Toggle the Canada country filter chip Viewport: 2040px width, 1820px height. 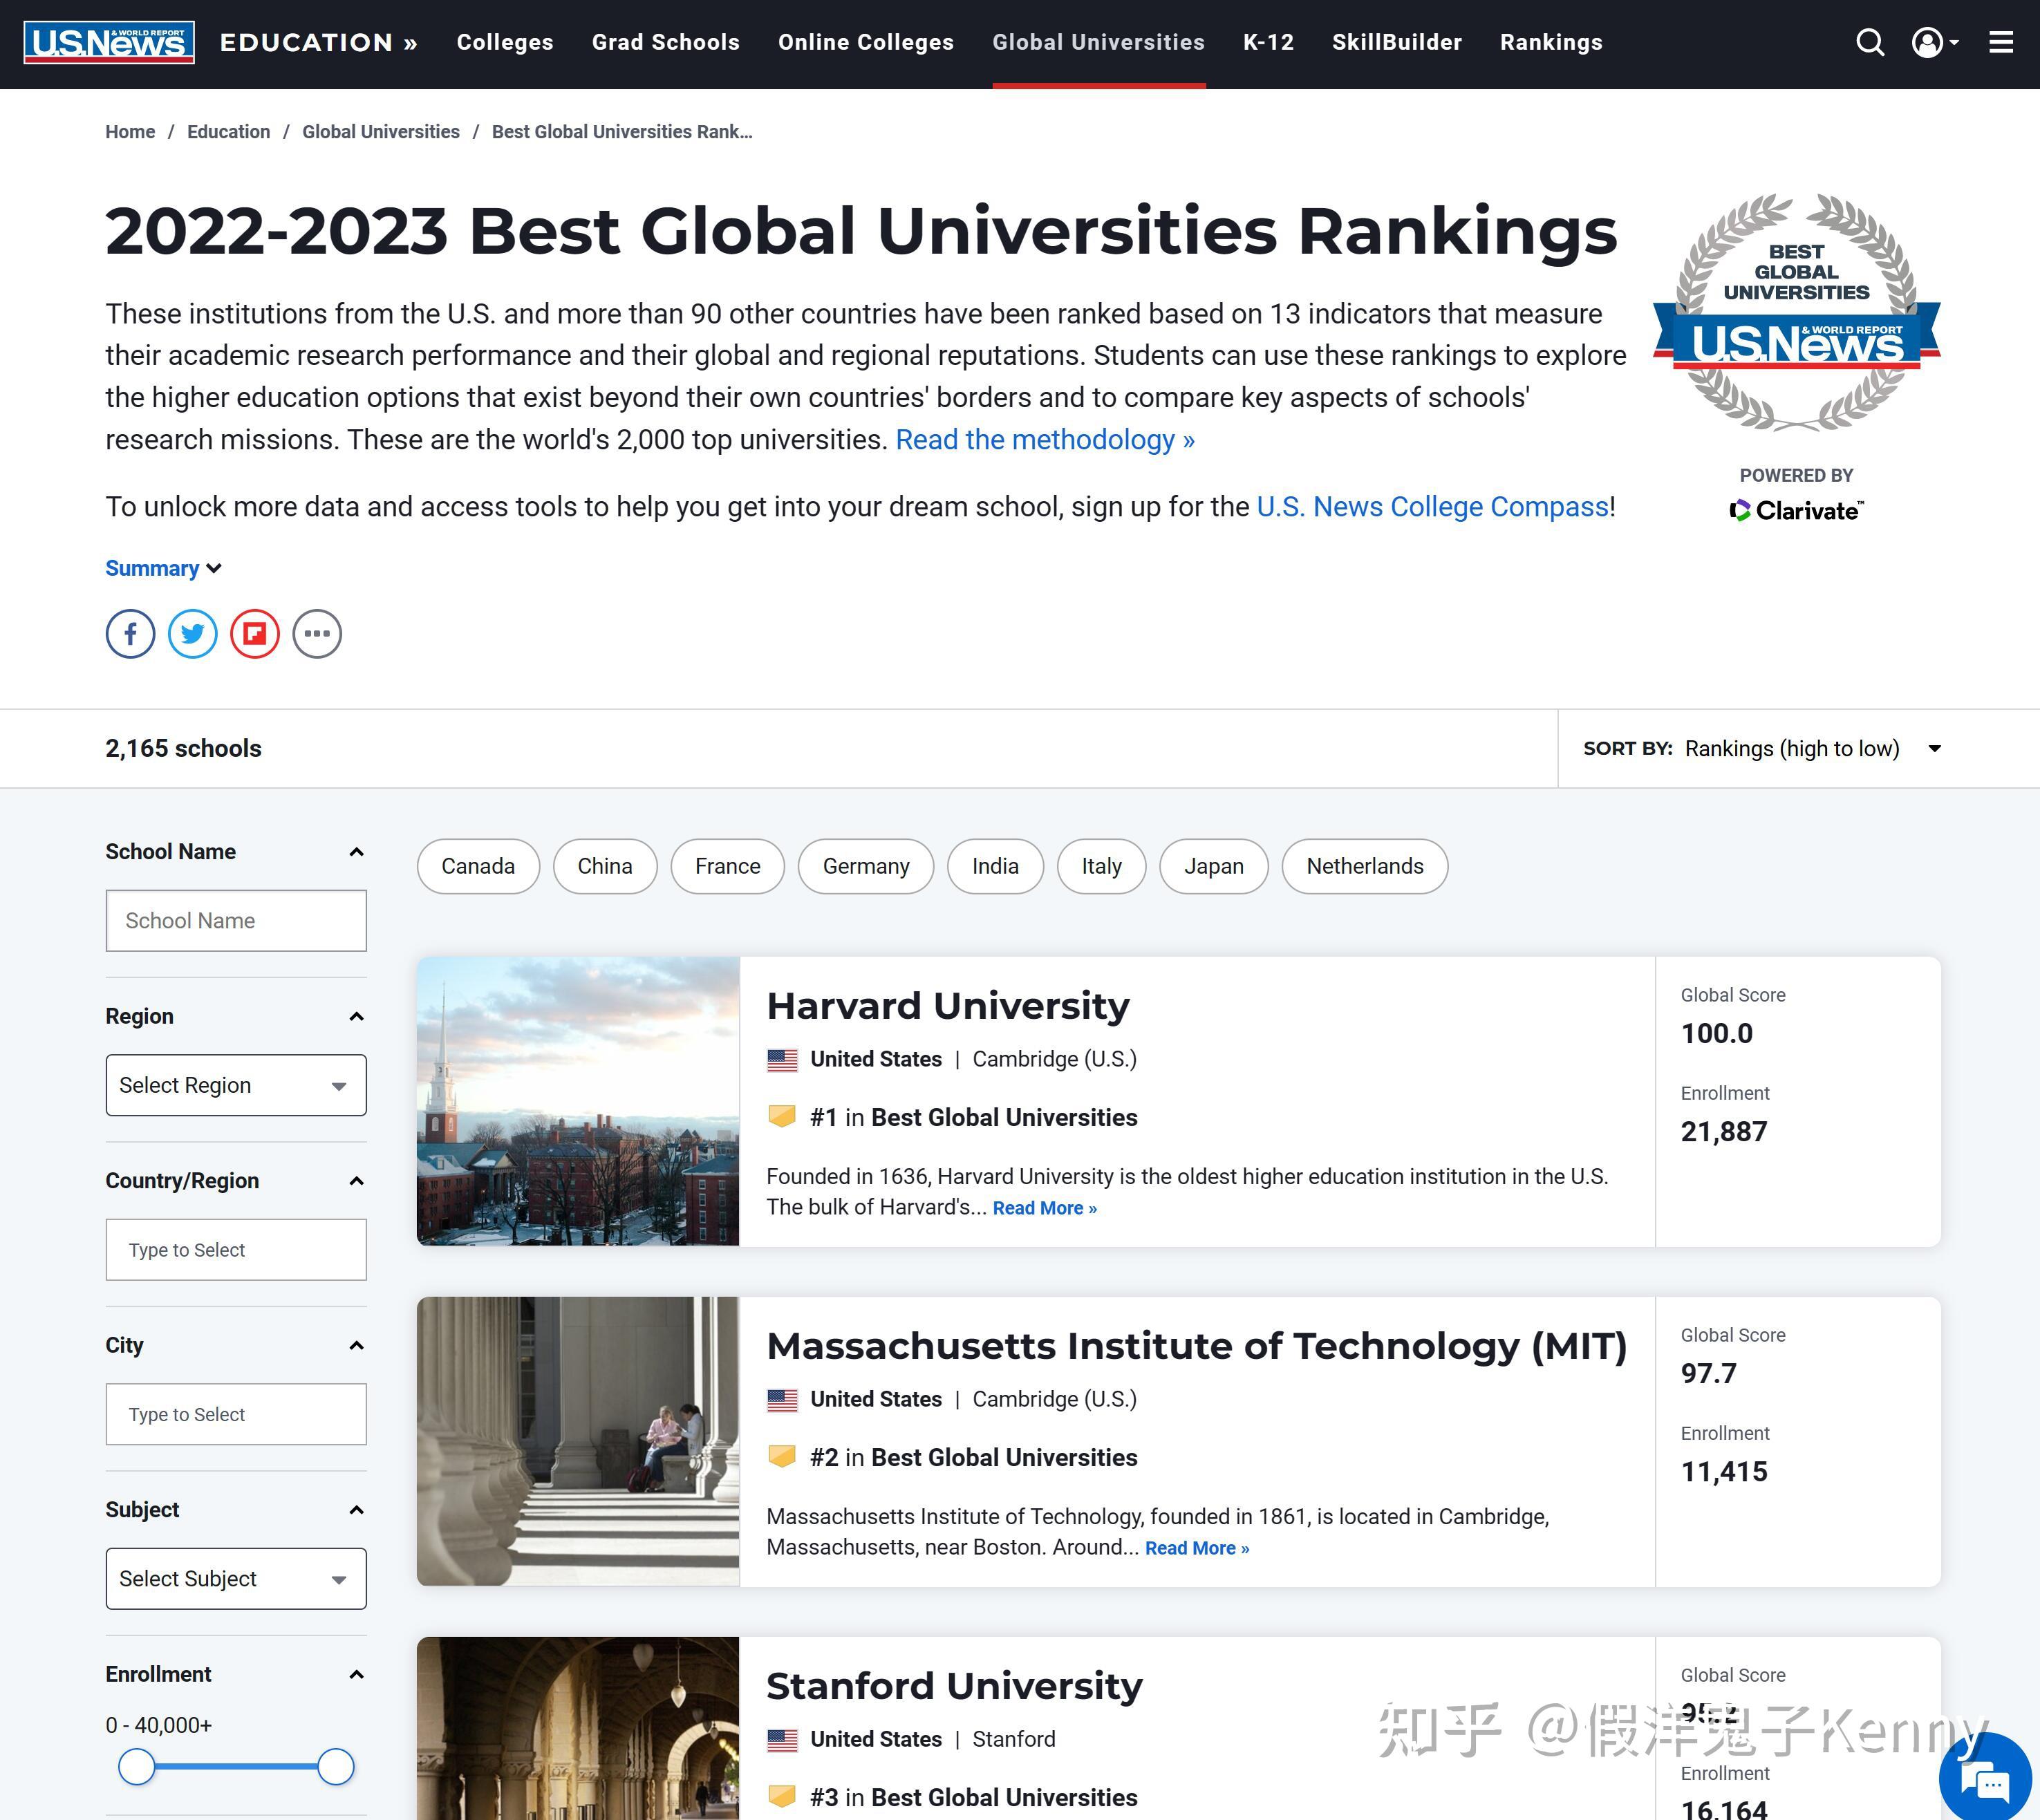[478, 866]
